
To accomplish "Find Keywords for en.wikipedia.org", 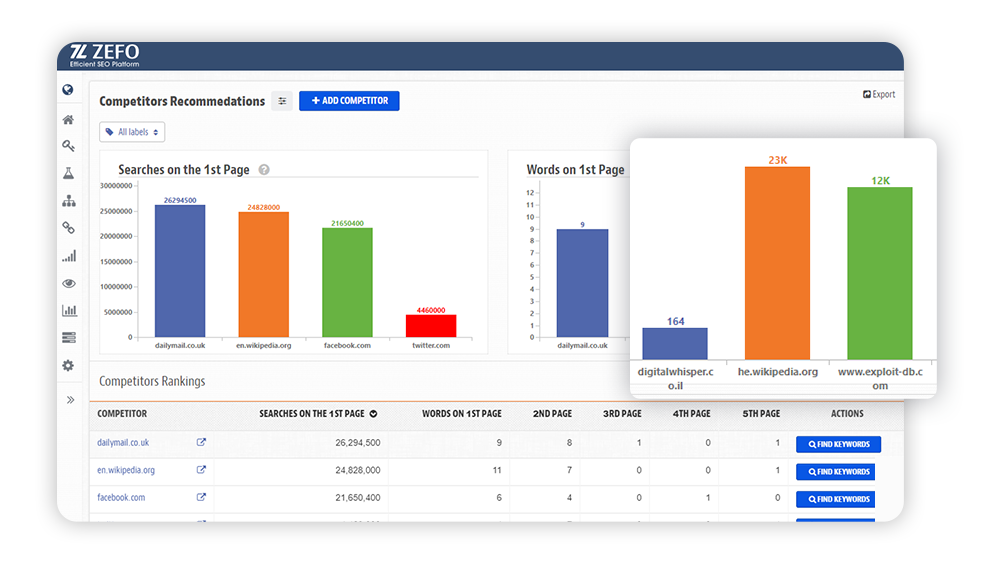I will (x=835, y=472).
